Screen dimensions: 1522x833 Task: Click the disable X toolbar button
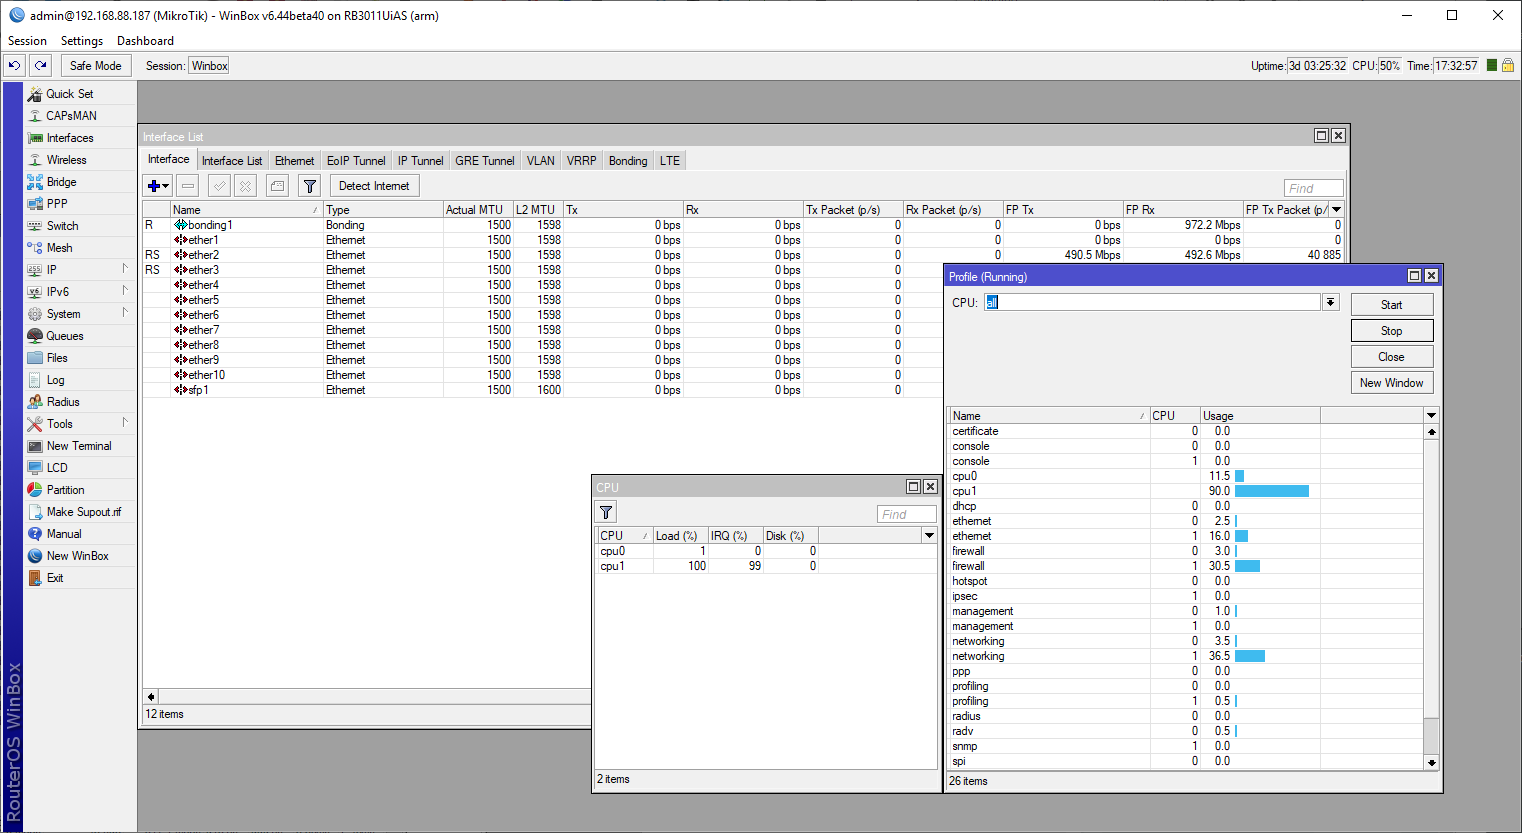click(x=245, y=186)
